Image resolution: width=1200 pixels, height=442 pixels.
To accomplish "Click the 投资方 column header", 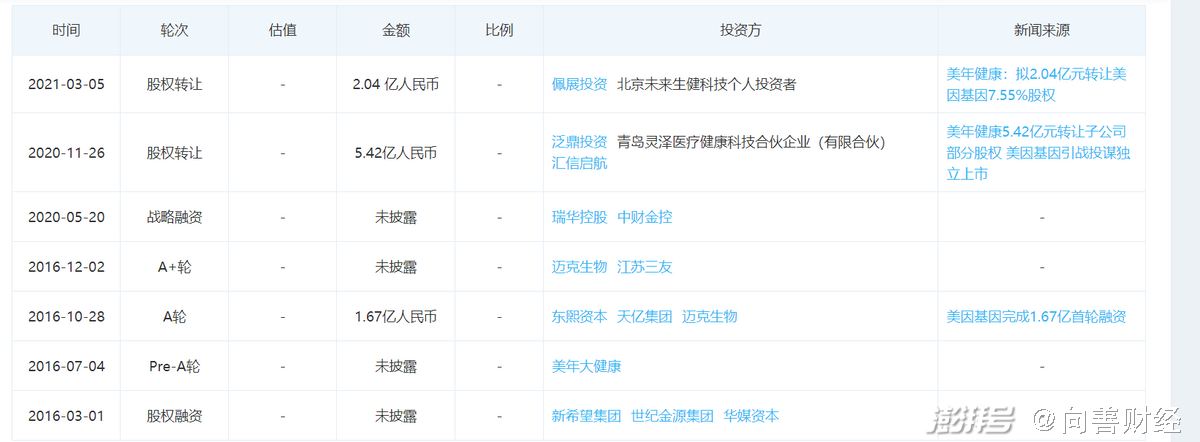I will (x=740, y=30).
